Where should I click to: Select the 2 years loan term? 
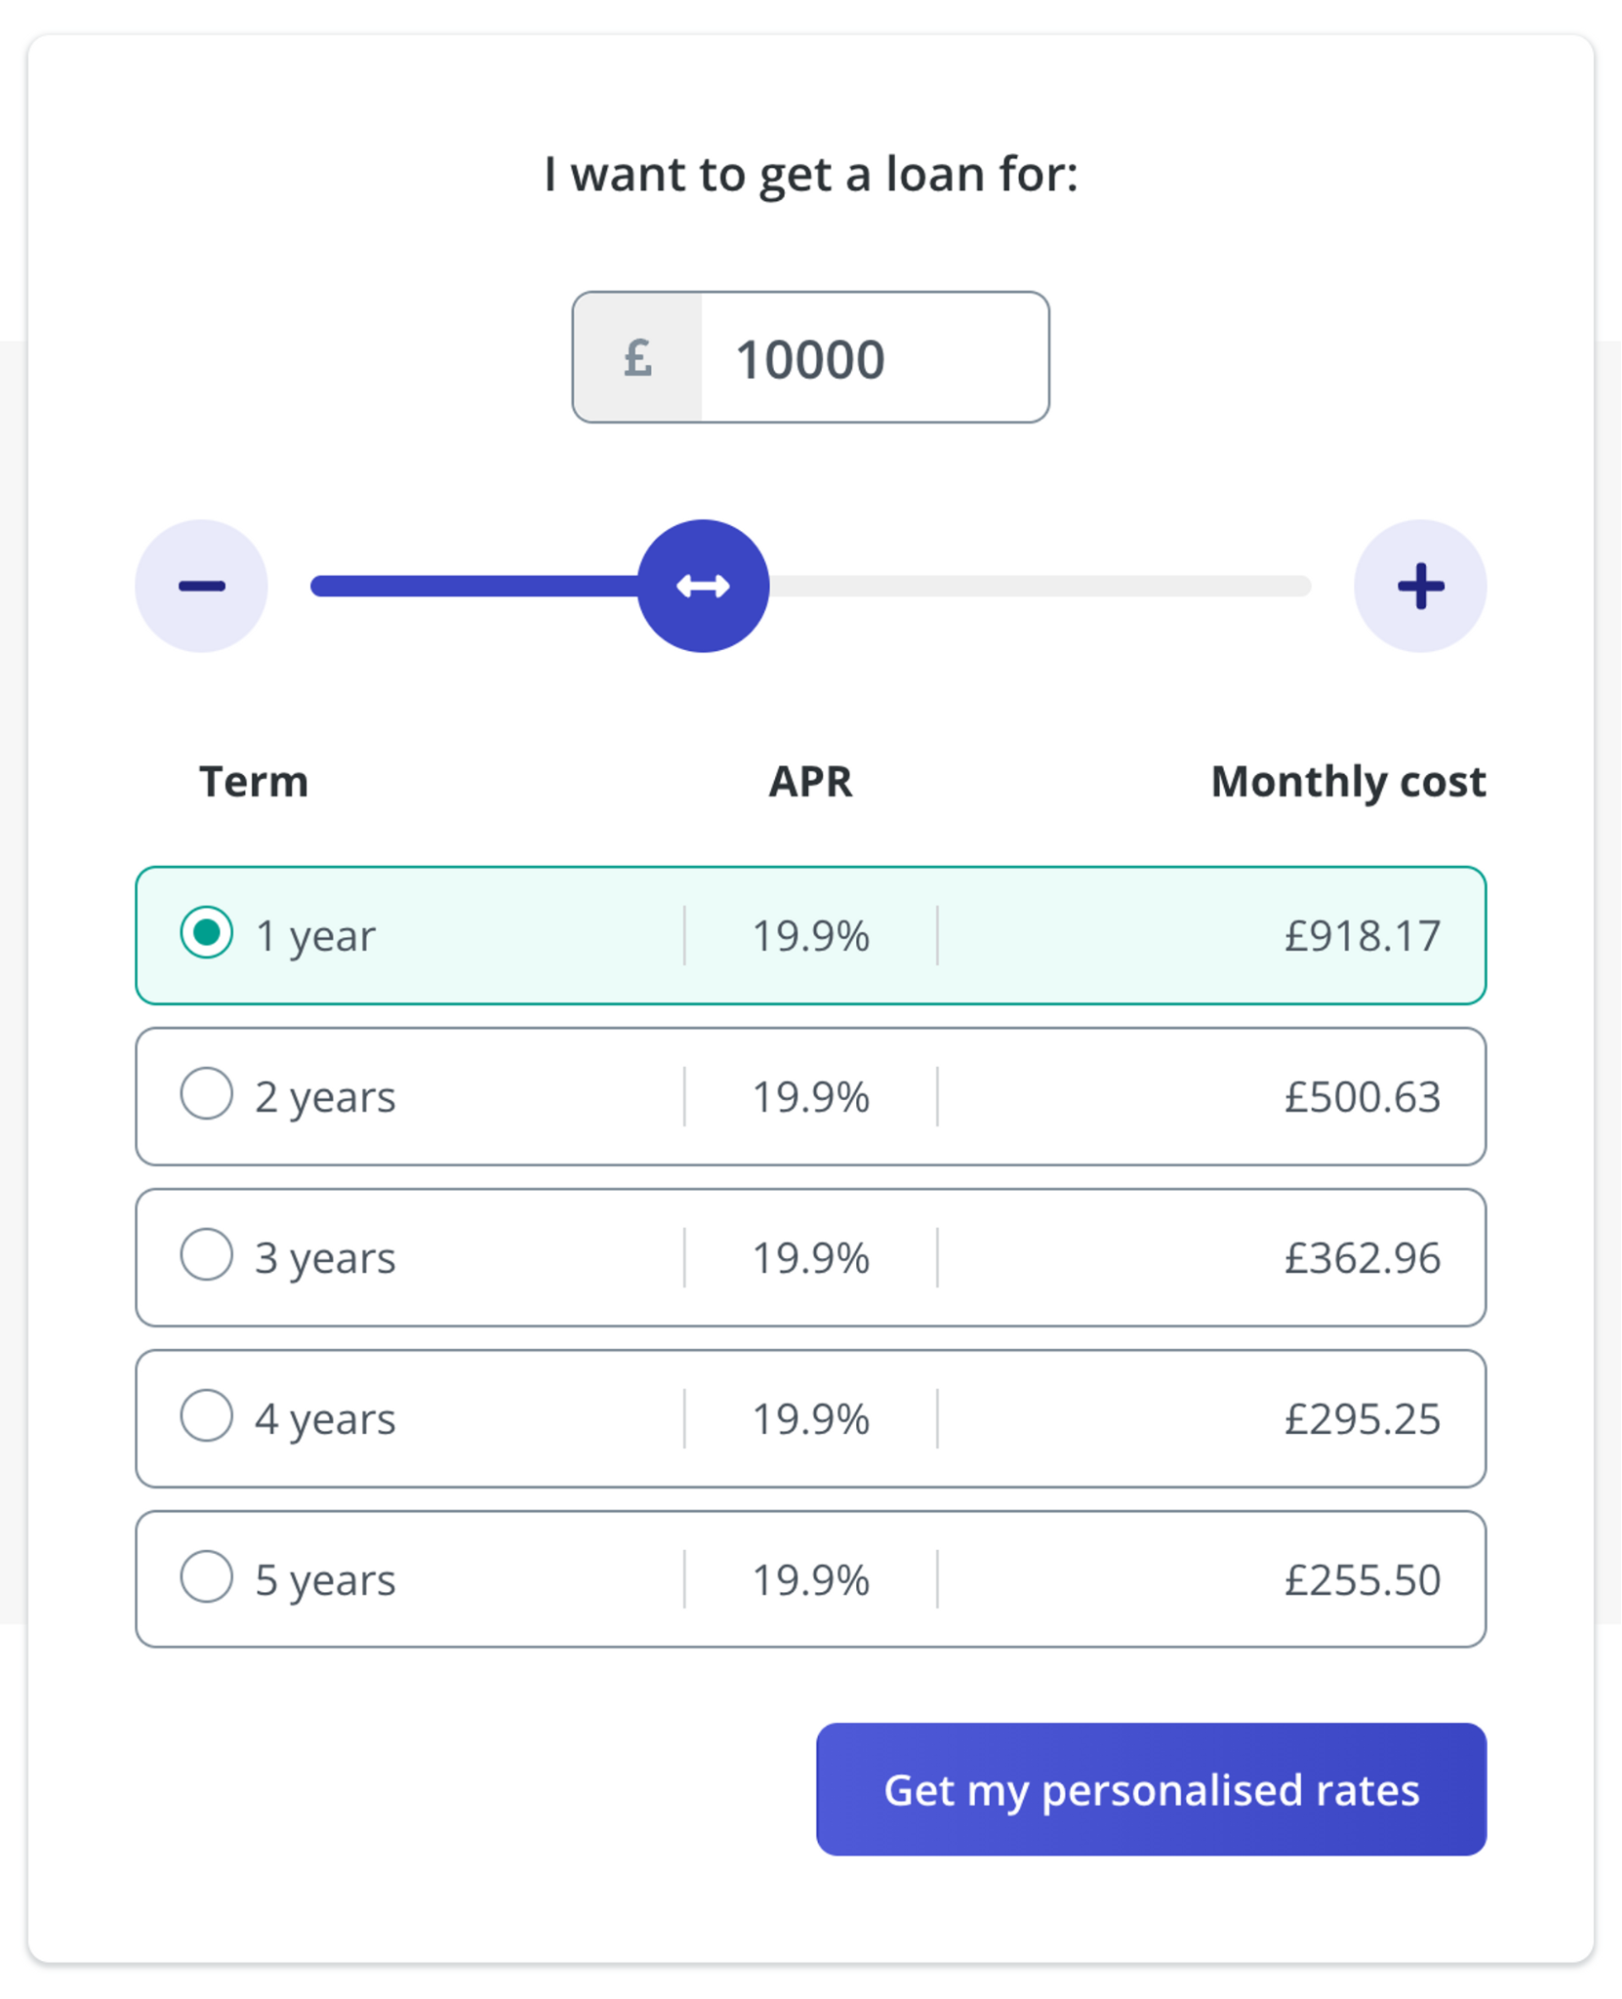pos(206,1095)
